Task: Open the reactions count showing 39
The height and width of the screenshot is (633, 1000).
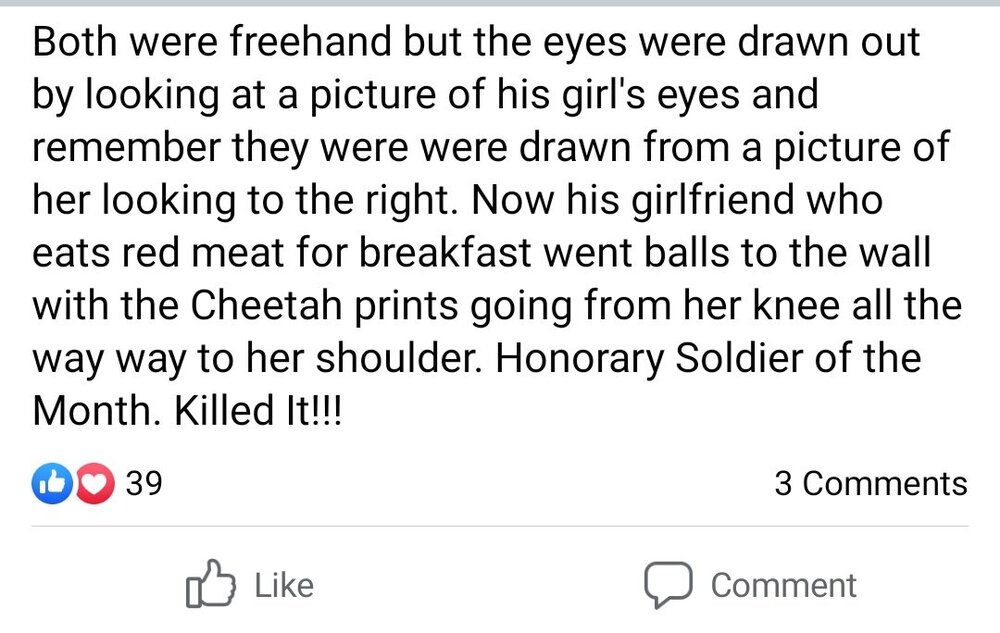Action: click(144, 485)
